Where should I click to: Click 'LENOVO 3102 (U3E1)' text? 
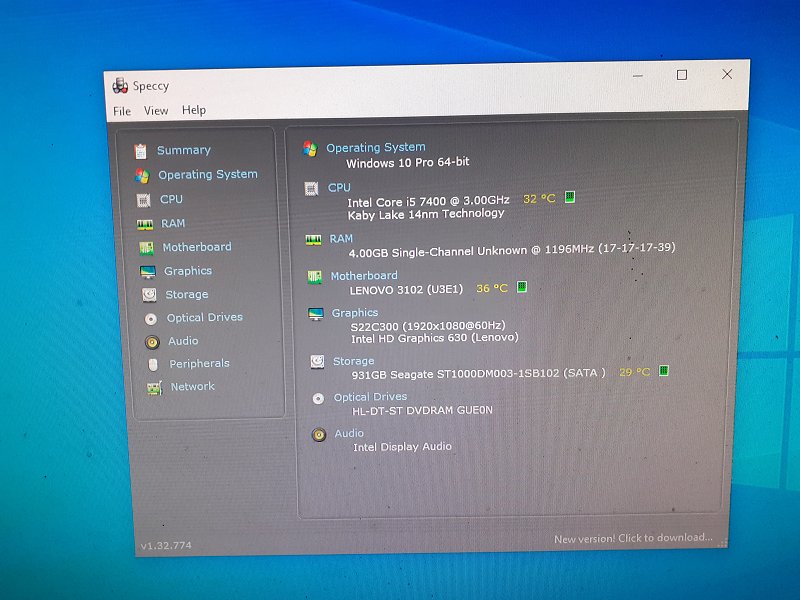pos(406,290)
